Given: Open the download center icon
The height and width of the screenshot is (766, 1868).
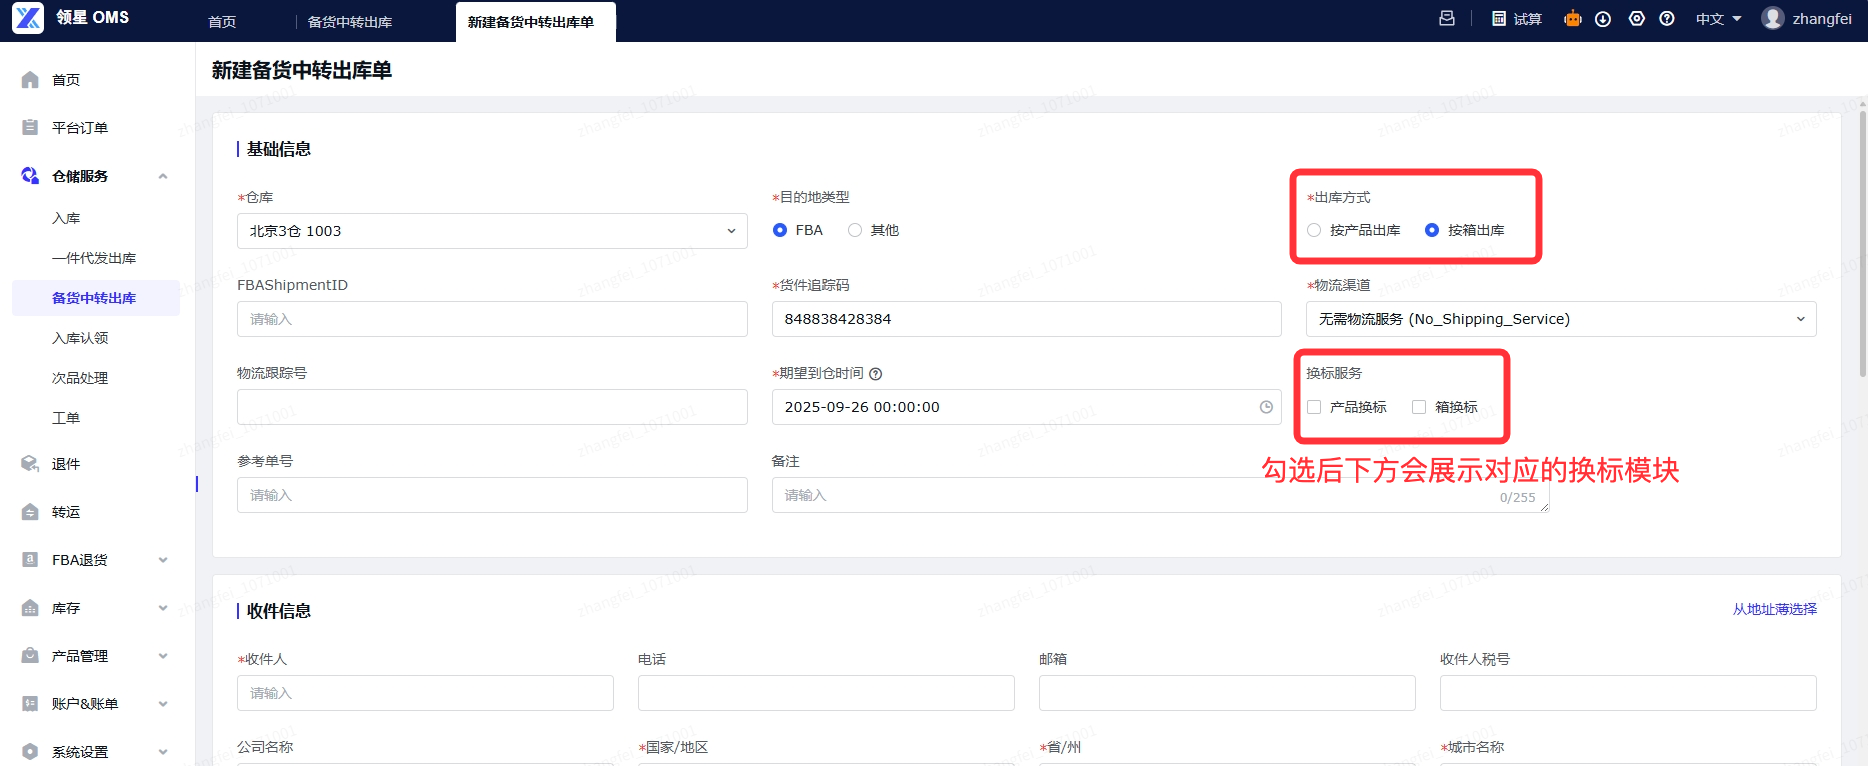Looking at the screenshot, I should (1603, 19).
